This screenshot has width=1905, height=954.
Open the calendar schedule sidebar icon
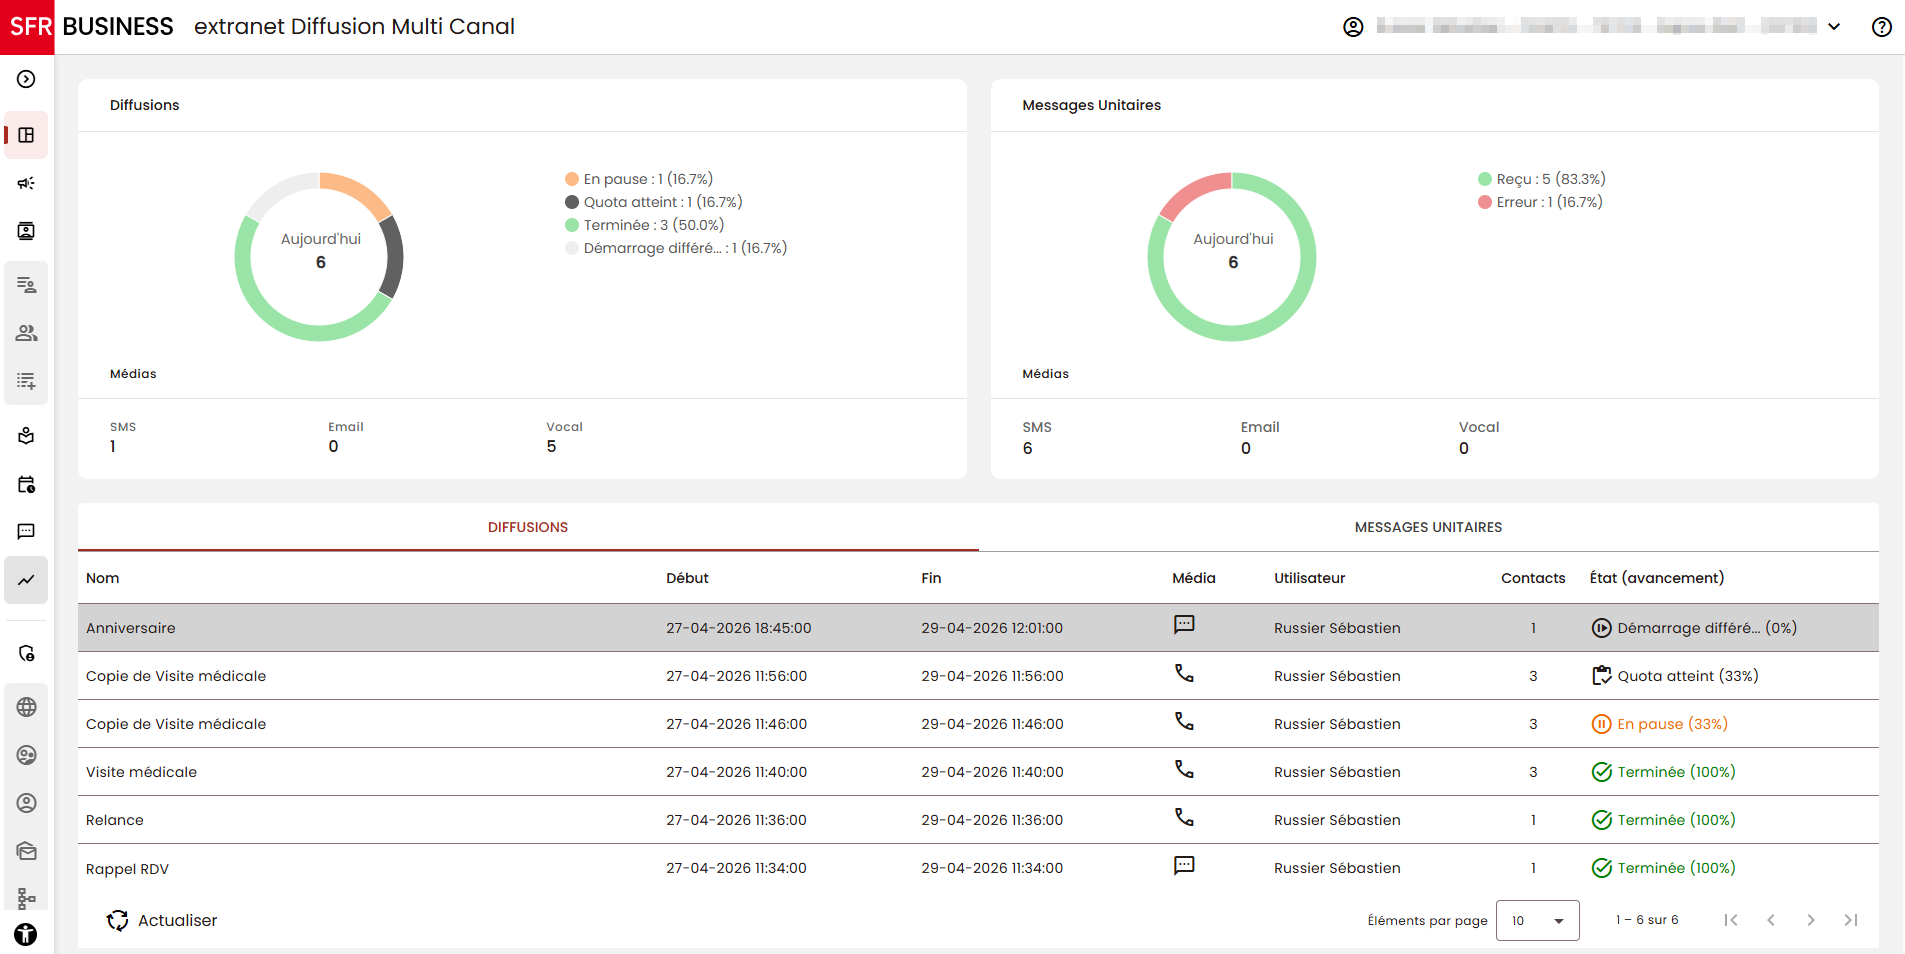(27, 485)
